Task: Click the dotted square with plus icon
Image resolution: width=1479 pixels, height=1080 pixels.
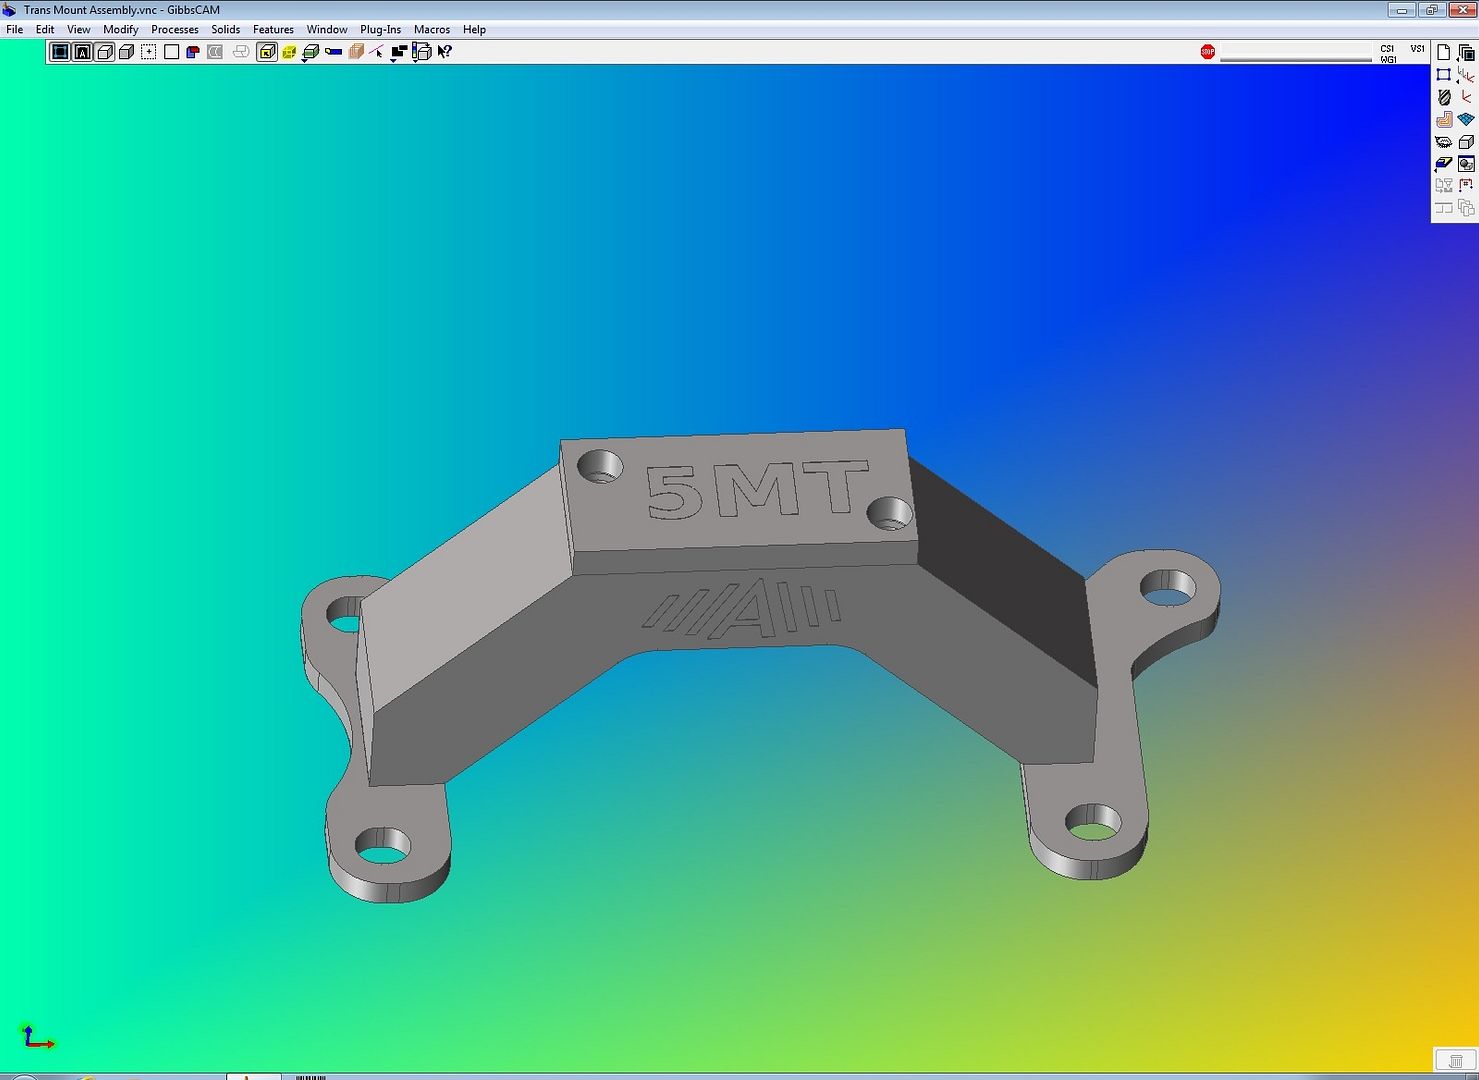Action: tap(149, 52)
